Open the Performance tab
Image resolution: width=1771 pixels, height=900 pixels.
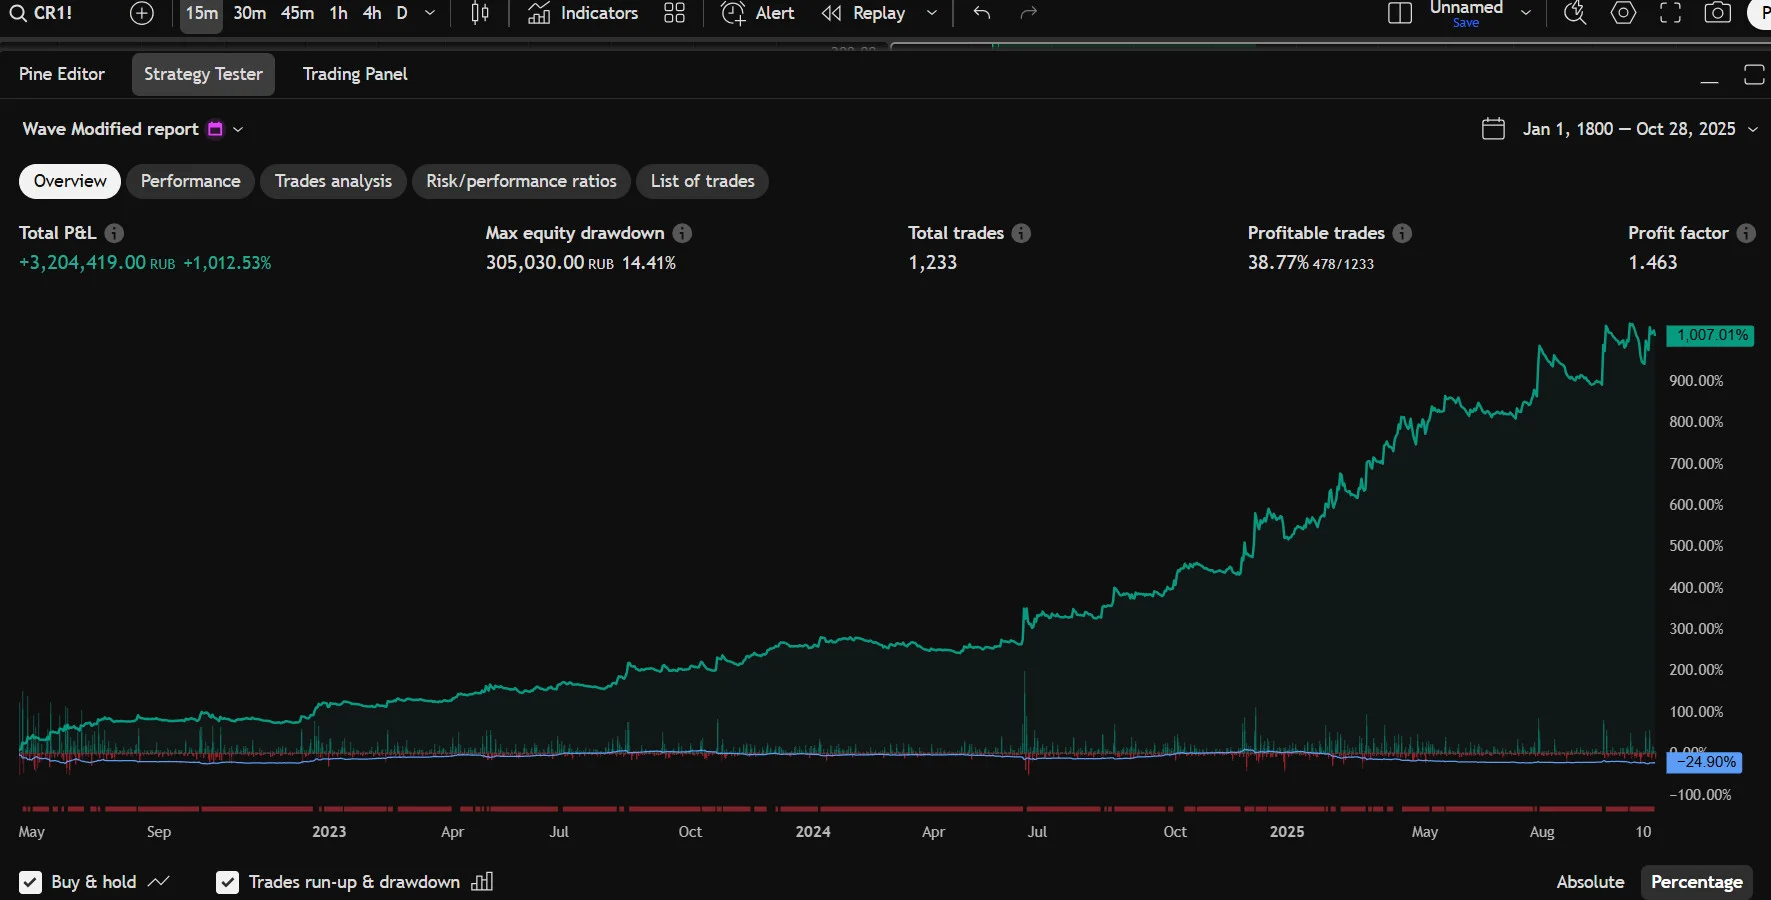[x=190, y=181]
